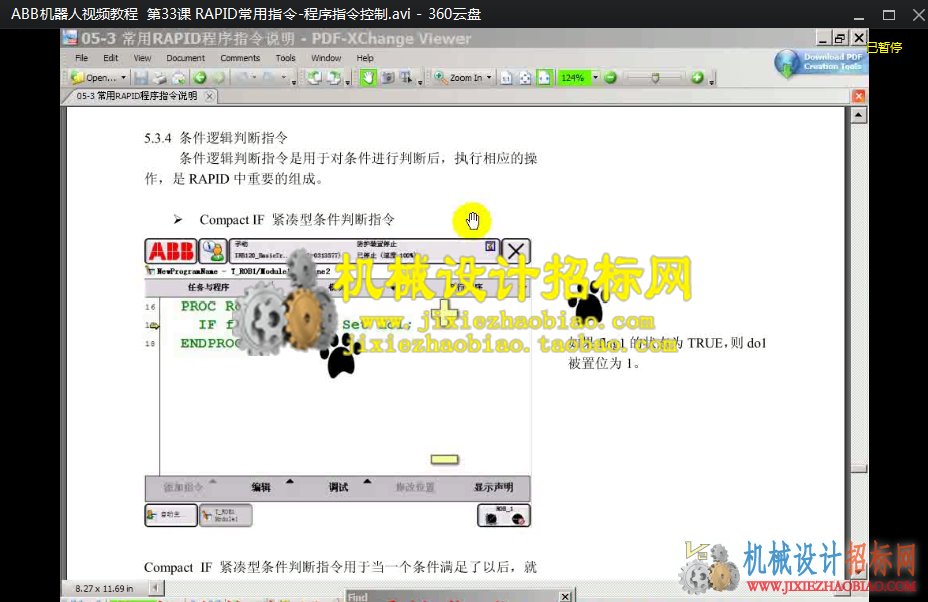Select the Select Text tool
Image resolution: width=928 pixels, height=602 pixels.
pyautogui.click(x=406, y=78)
